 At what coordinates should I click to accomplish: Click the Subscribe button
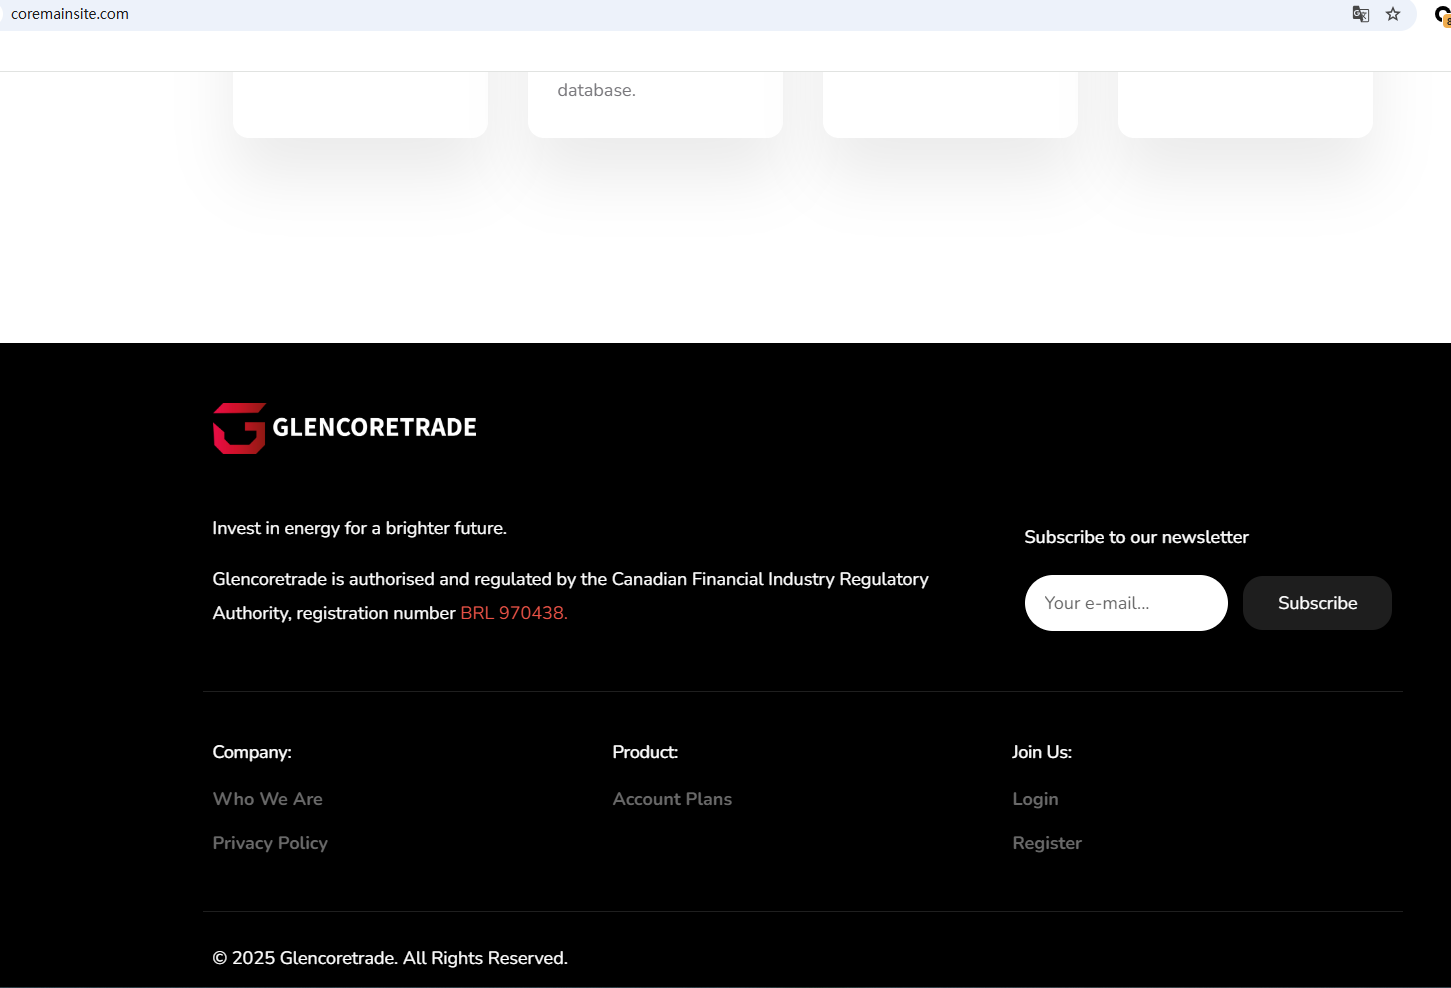click(1317, 603)
